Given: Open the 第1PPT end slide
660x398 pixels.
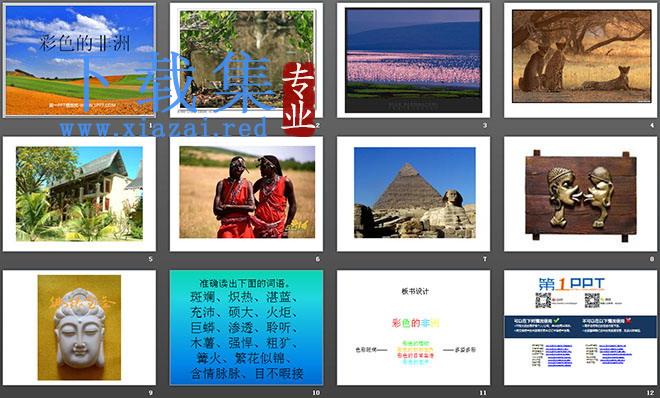Looking at the screenshot, I should pos(580,328).
